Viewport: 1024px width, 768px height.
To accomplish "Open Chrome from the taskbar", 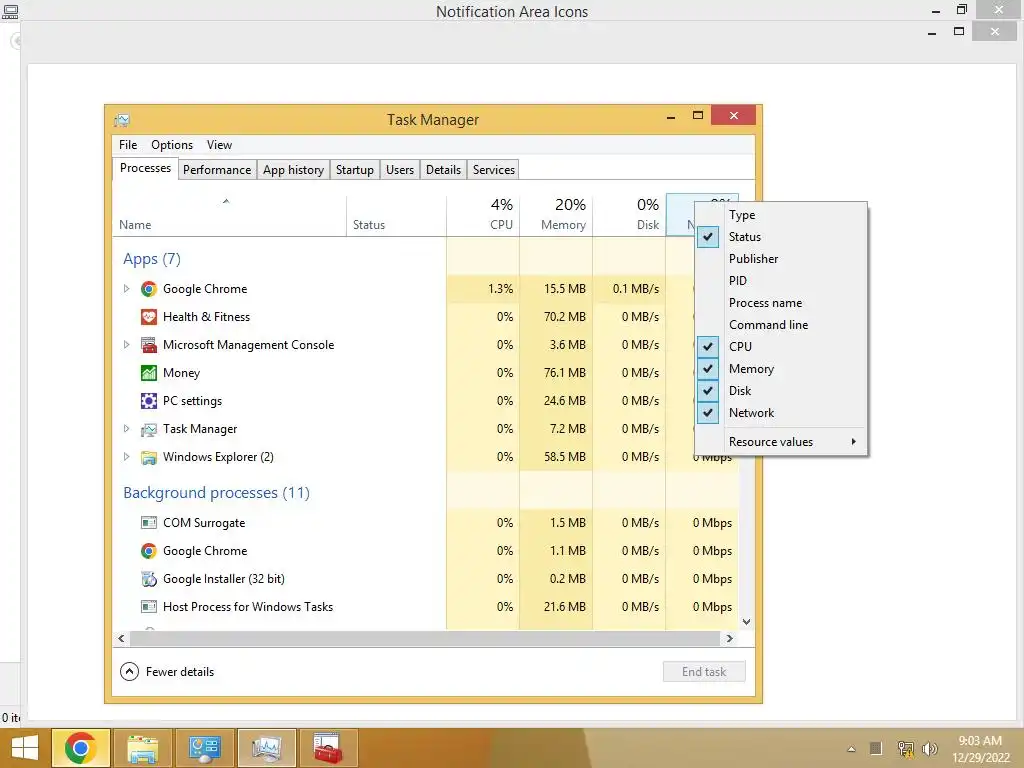I will click(x=80, y=748).
